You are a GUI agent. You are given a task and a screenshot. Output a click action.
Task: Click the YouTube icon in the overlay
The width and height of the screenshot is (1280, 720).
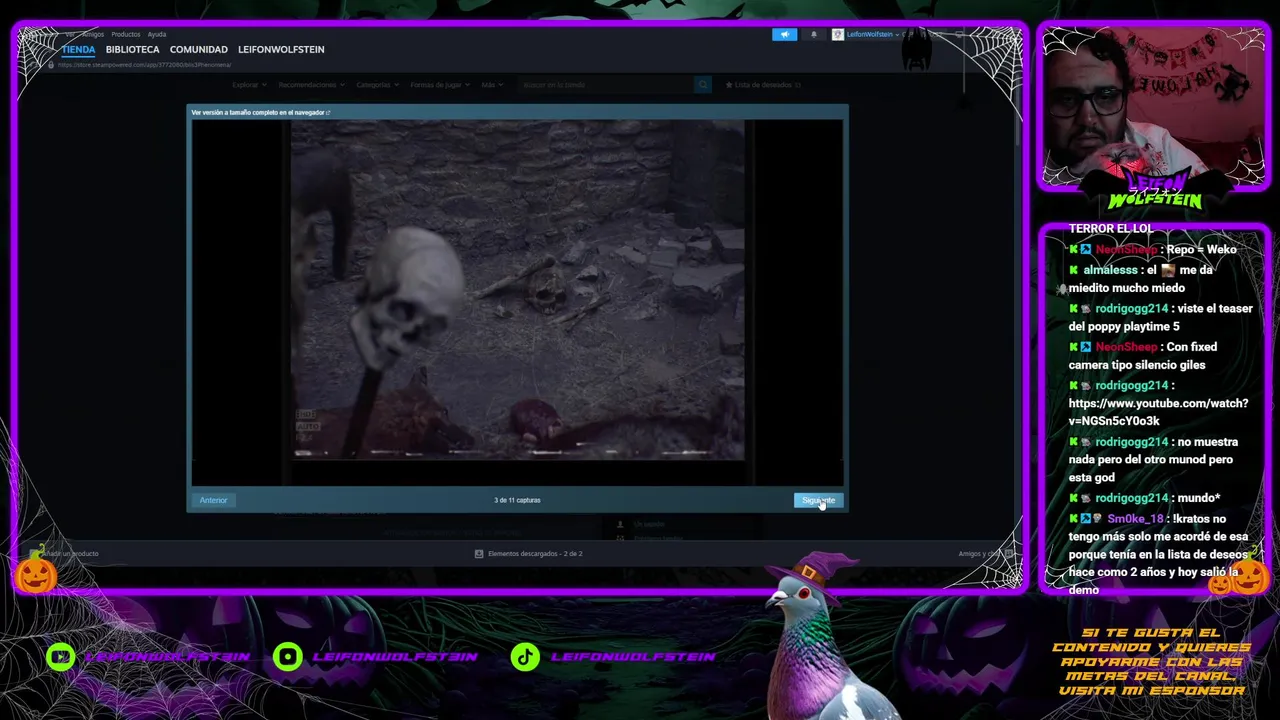[61, 656]
